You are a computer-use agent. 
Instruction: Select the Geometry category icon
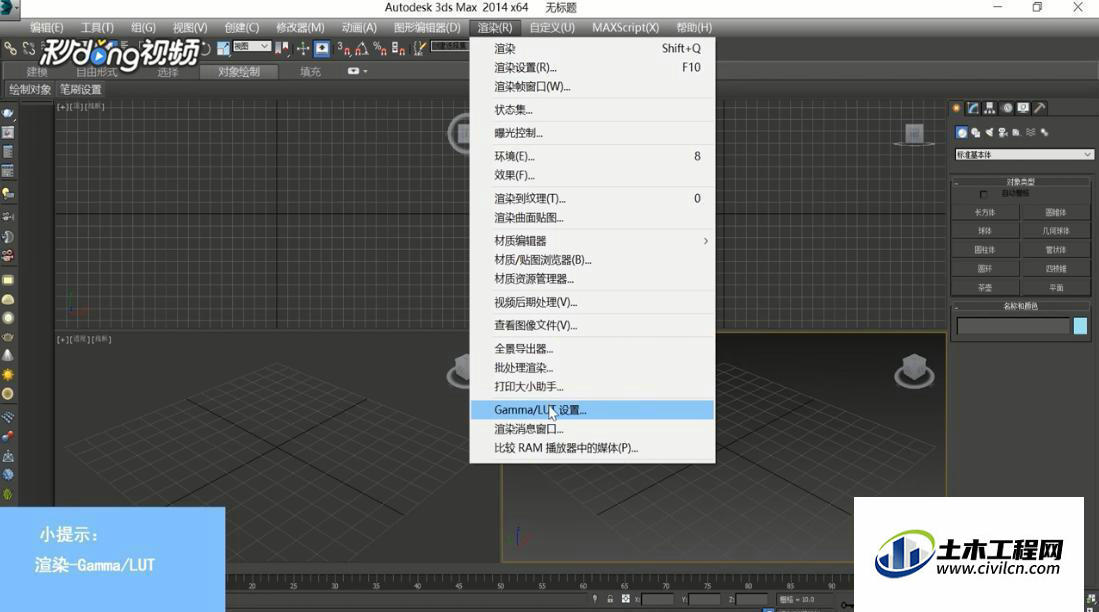tap(962, 132)
